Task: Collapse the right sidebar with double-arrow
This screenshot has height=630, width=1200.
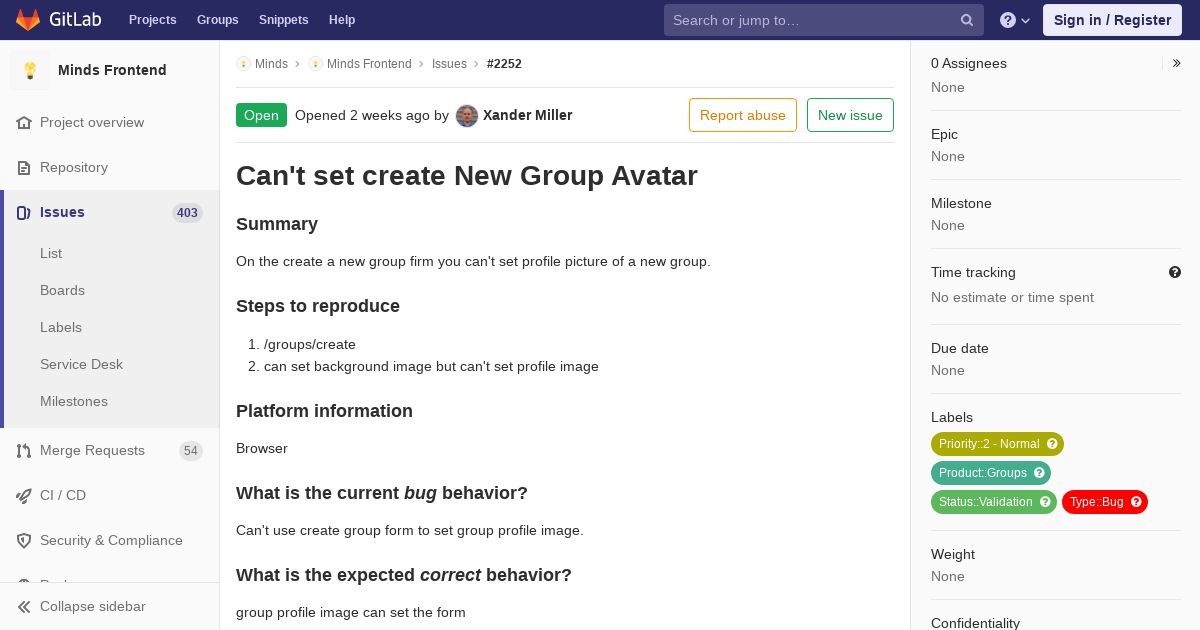Action: (x=1176, y=63)
